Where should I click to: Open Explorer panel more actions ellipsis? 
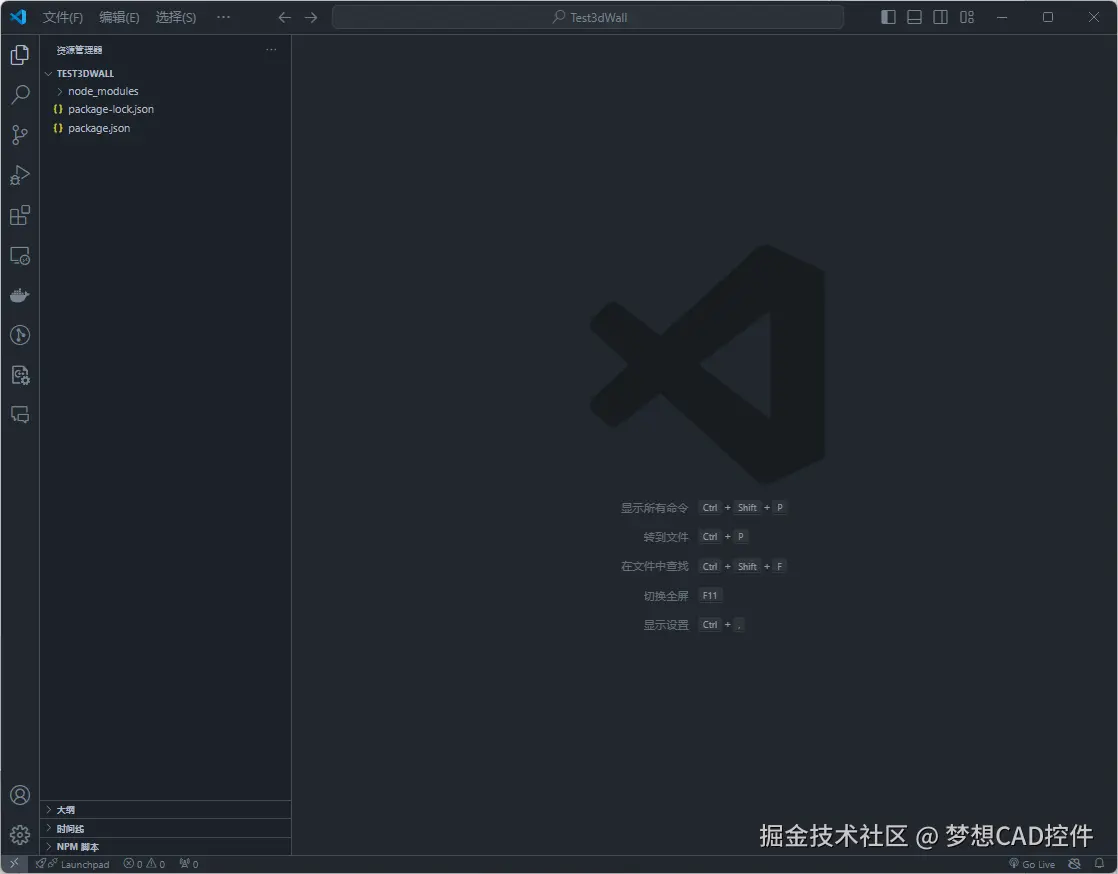[271, 49]
